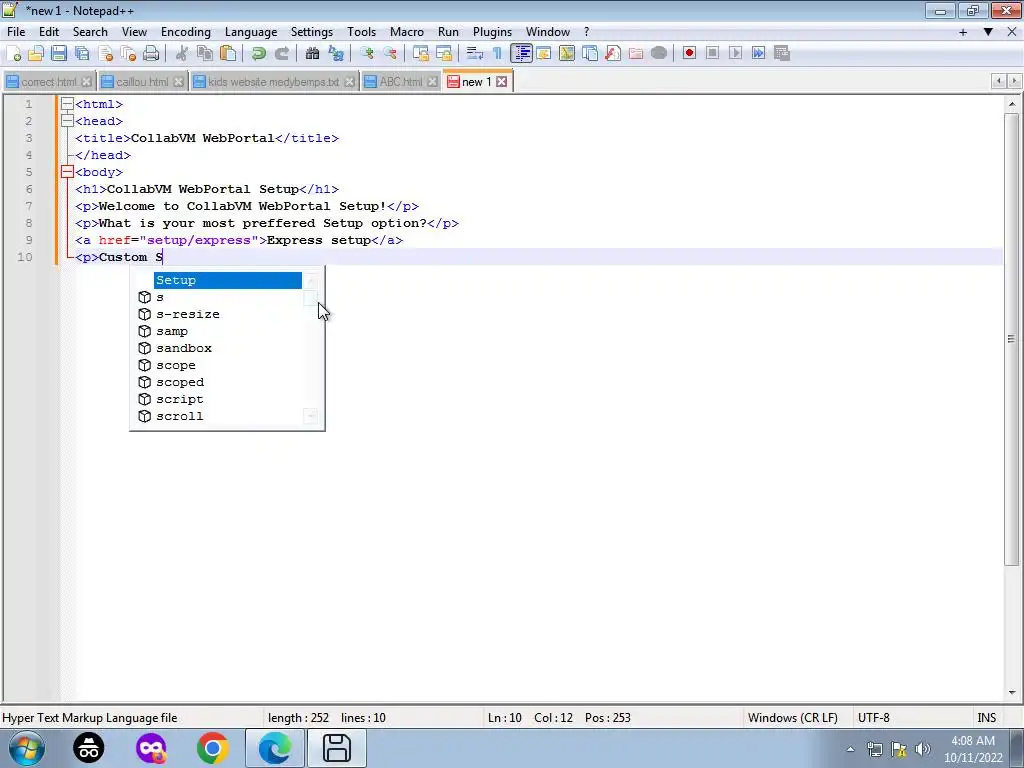Click the Redo arrow icon
Screen dimensions: 1024x768
[281, 54]
